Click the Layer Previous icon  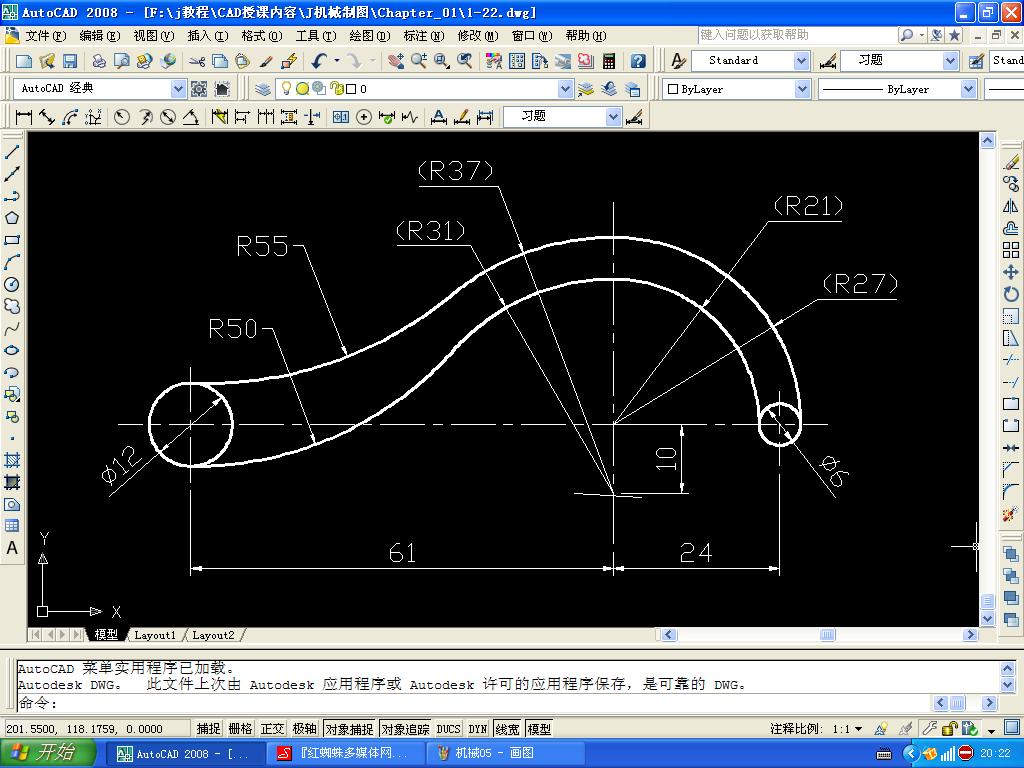(609, 89)
